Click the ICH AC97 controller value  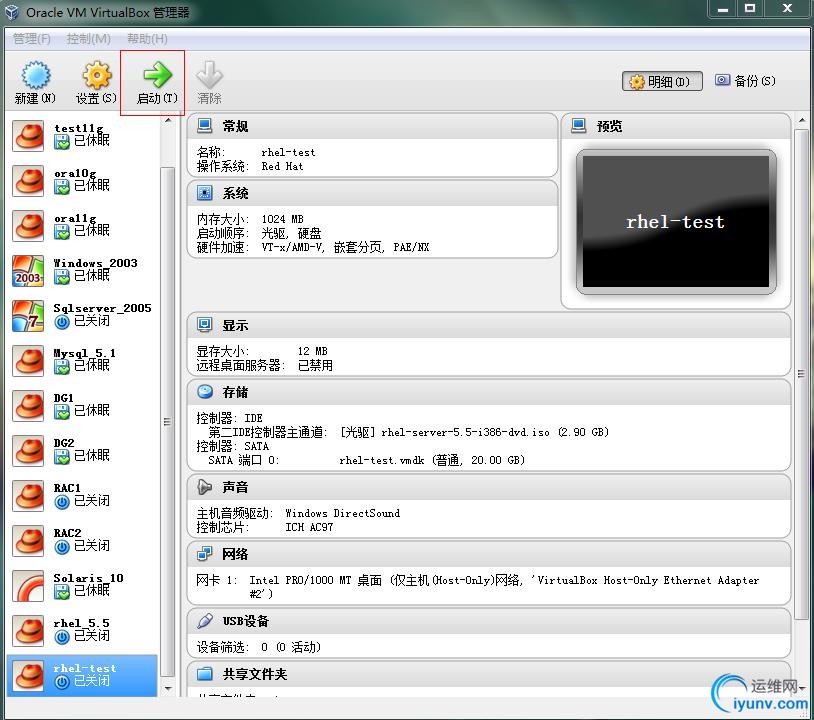click(309, 527)
